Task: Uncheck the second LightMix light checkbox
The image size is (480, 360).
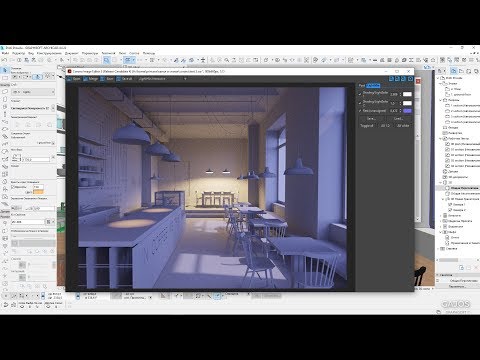Action: pyautogui.click(x=360, y=103)
